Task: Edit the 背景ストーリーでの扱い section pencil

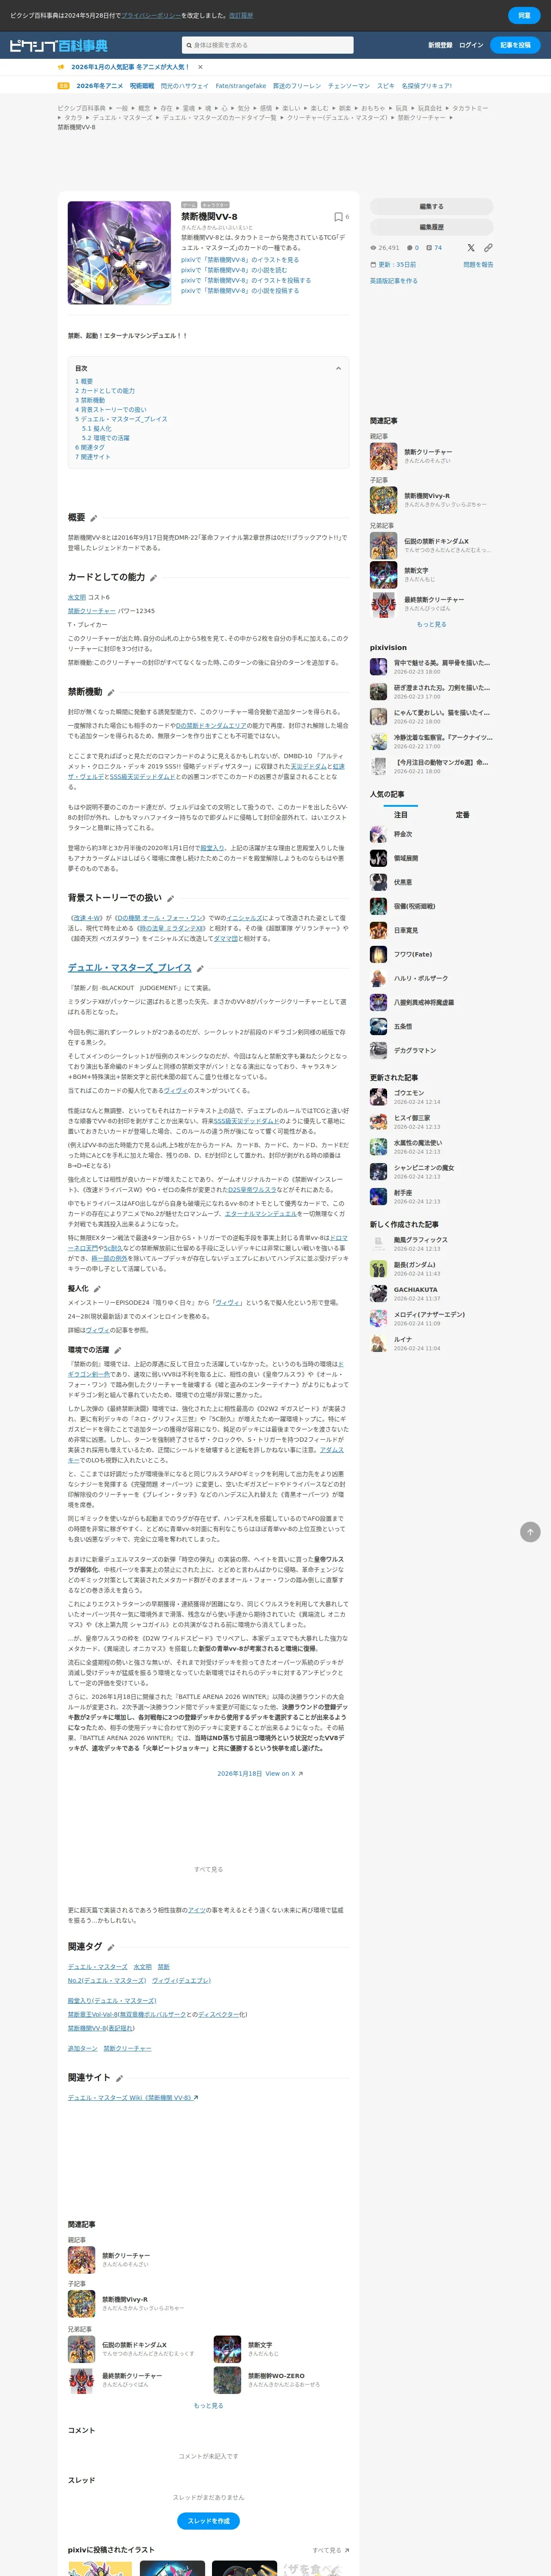Action: point(170,898)
